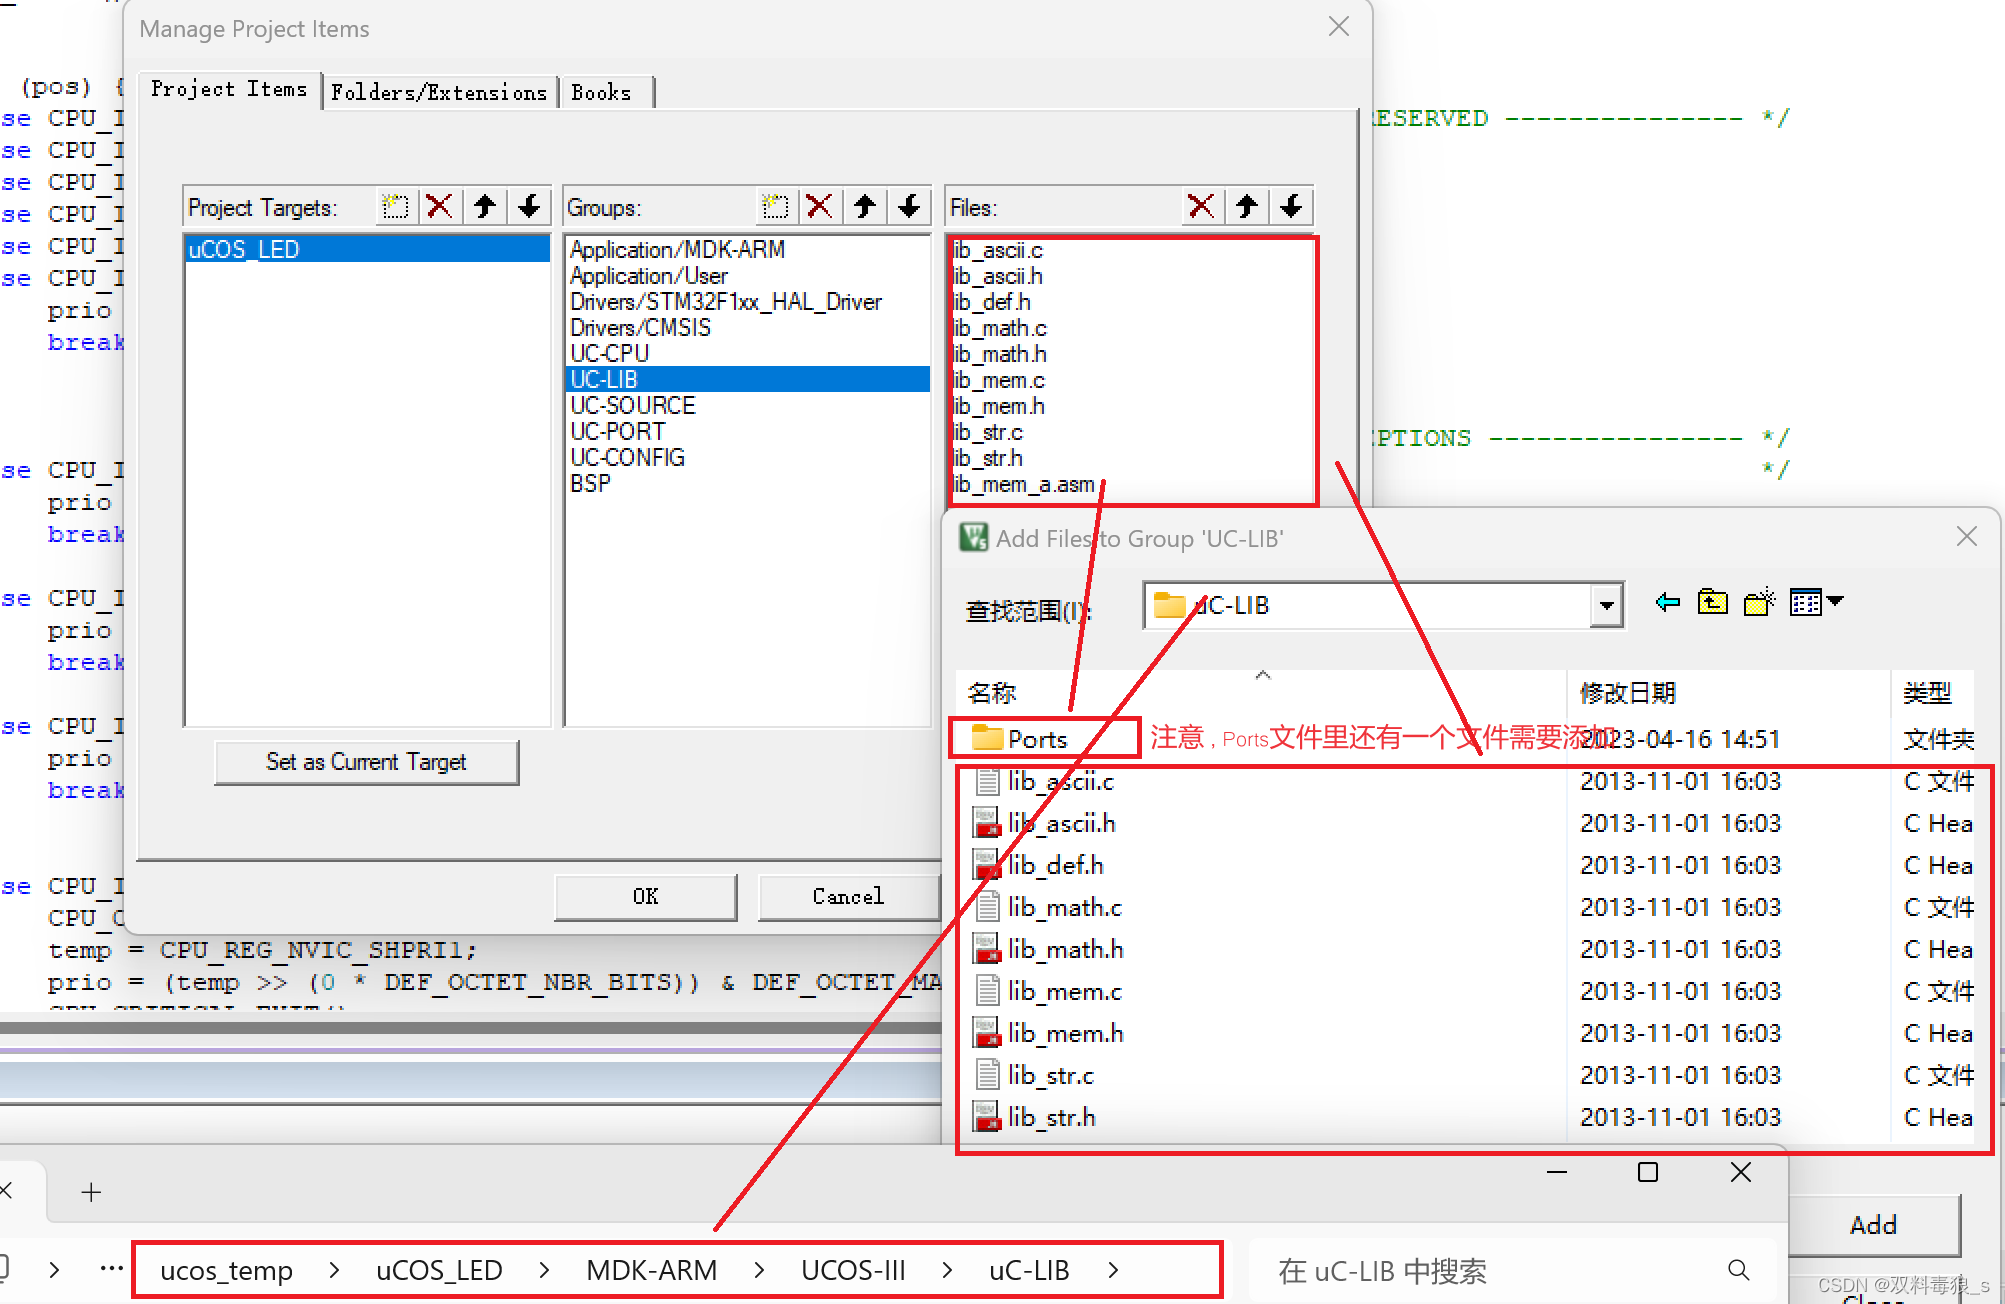Screen dimensions: 2005x1304
Task: Move file up in Files toolbar
Action: point(1246,207)
